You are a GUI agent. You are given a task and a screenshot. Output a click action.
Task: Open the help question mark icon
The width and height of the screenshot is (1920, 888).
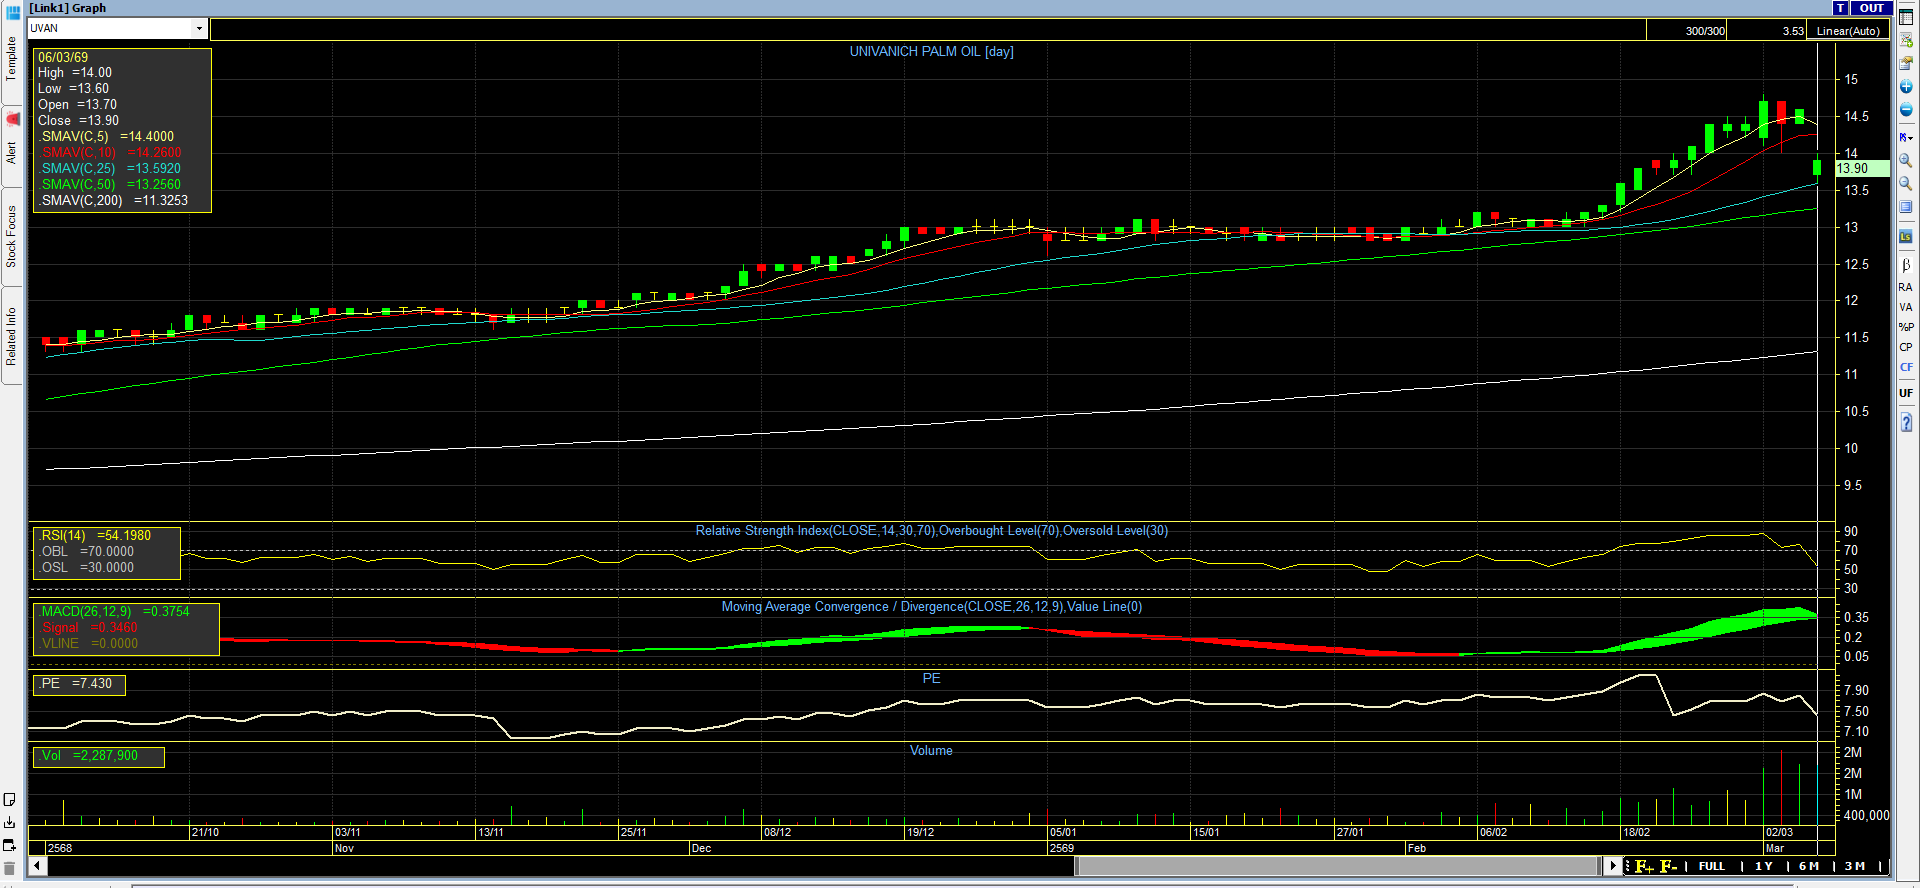1906,422
